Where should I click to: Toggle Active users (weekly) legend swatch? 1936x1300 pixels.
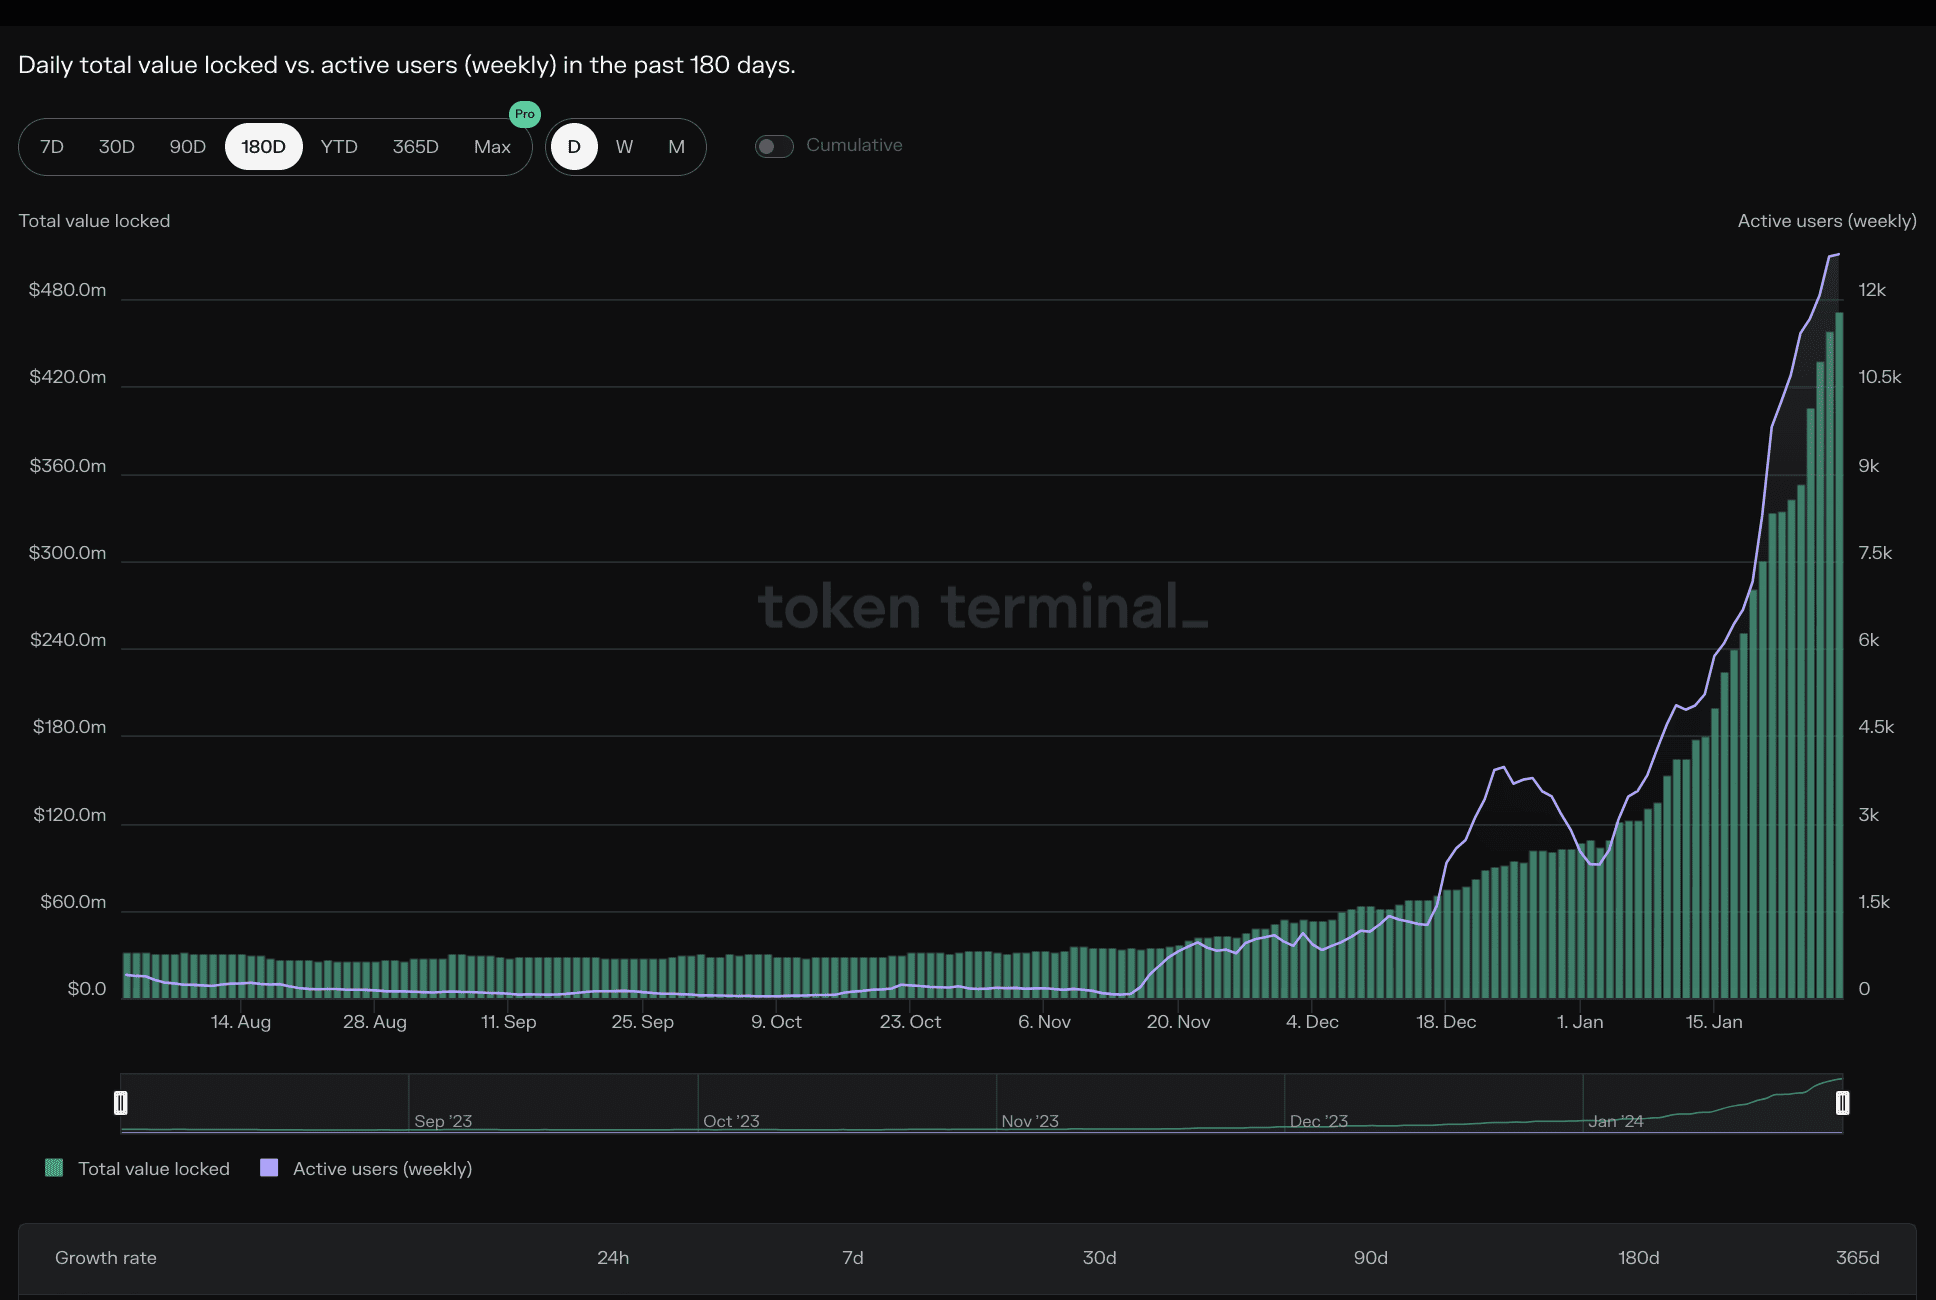tap(269, 1168)
